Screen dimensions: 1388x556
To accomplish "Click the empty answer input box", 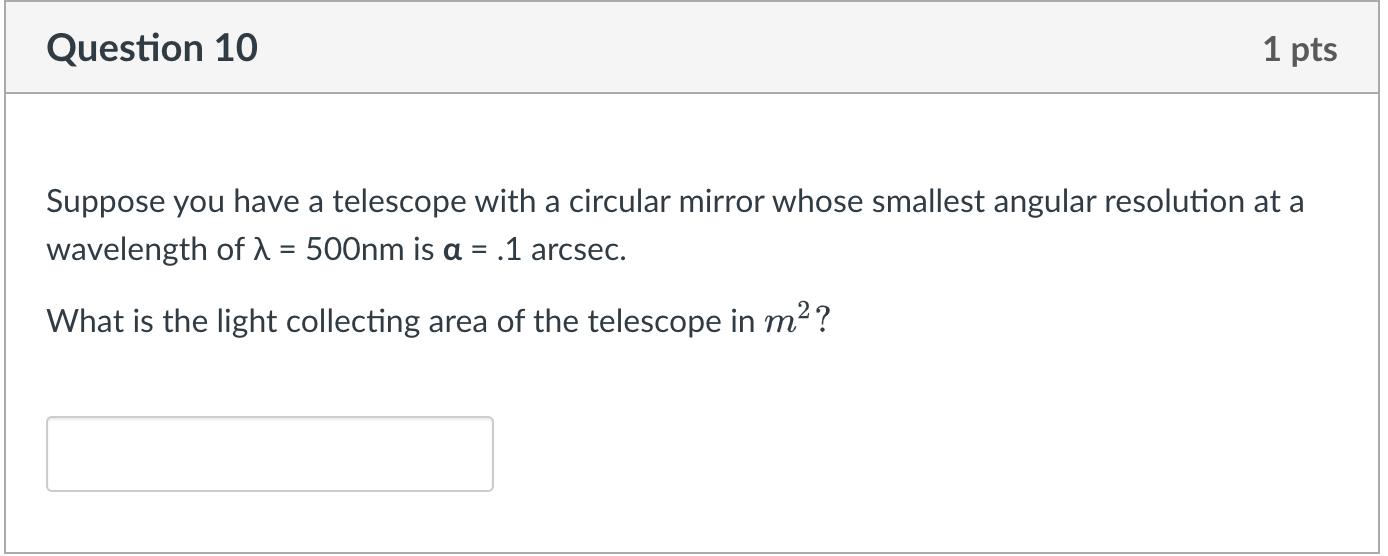I will [270, 454].
